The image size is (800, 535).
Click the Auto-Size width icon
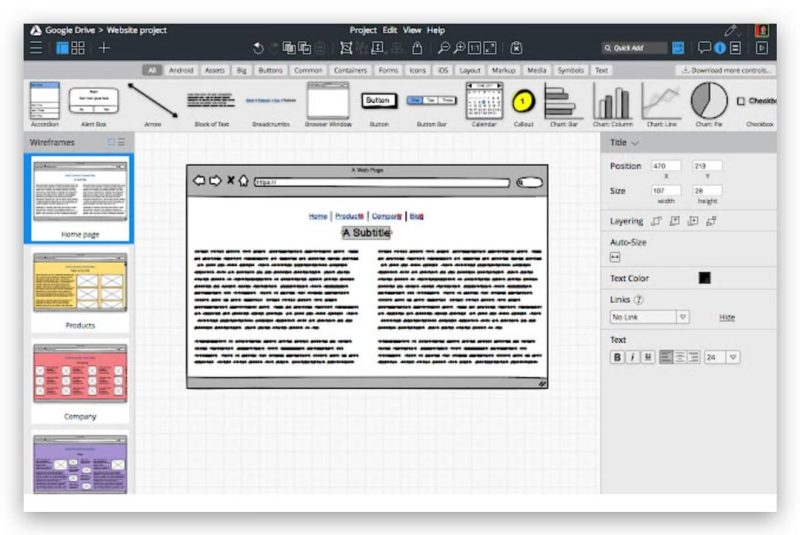(x=615, y=257)
